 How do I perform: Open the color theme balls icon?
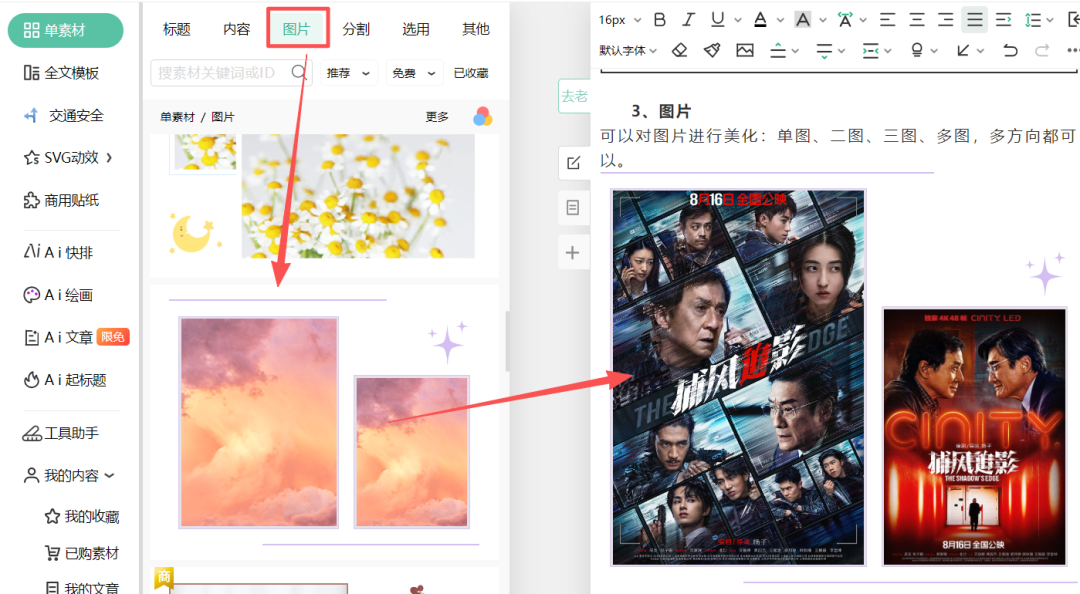click(x=482, y=117)
